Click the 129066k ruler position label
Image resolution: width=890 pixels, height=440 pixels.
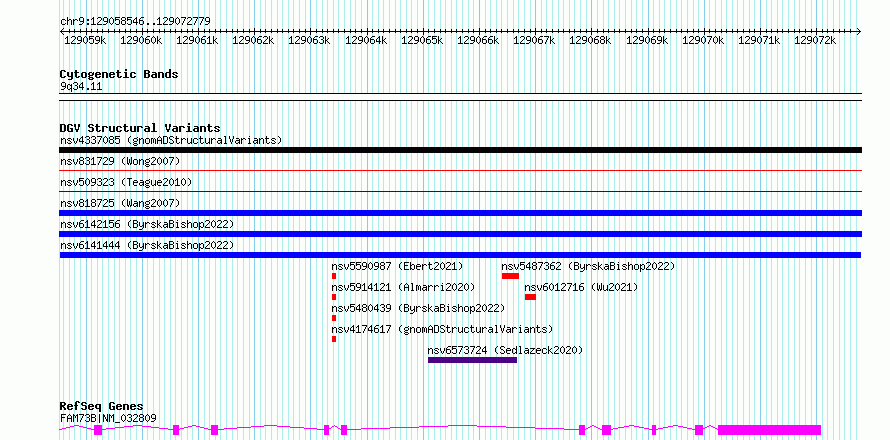click(478, 40)
